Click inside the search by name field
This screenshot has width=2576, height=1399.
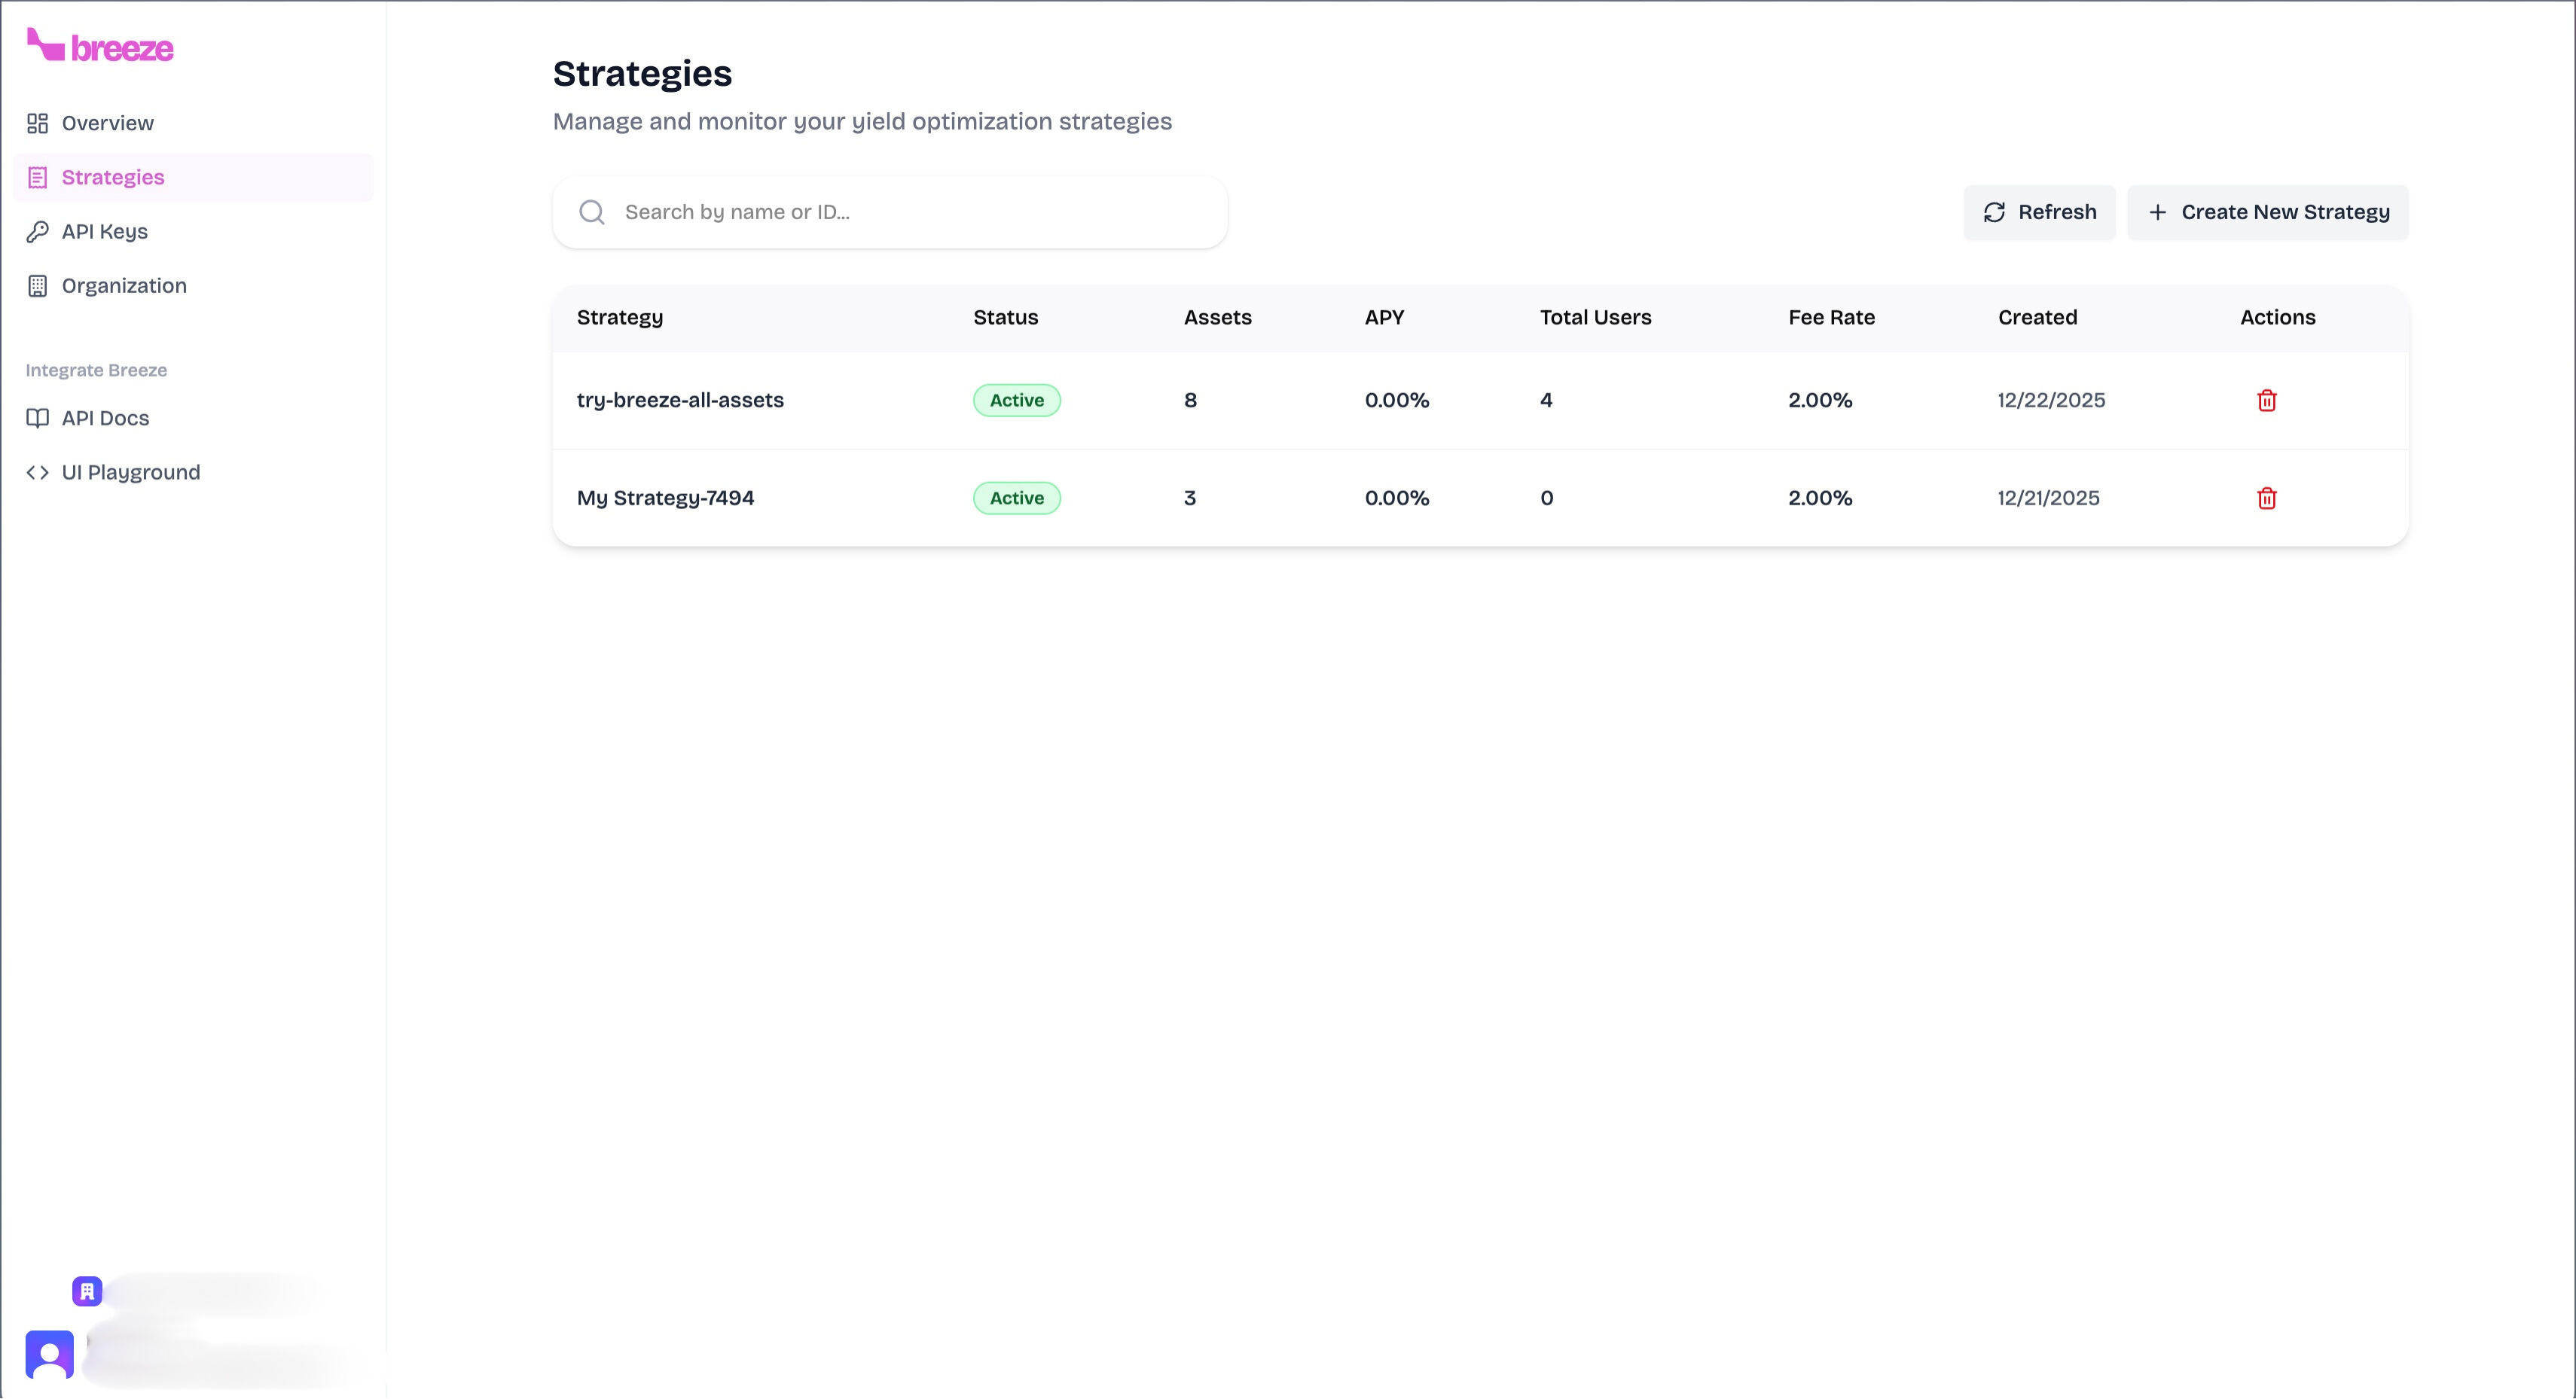click(x=890, y=211)
